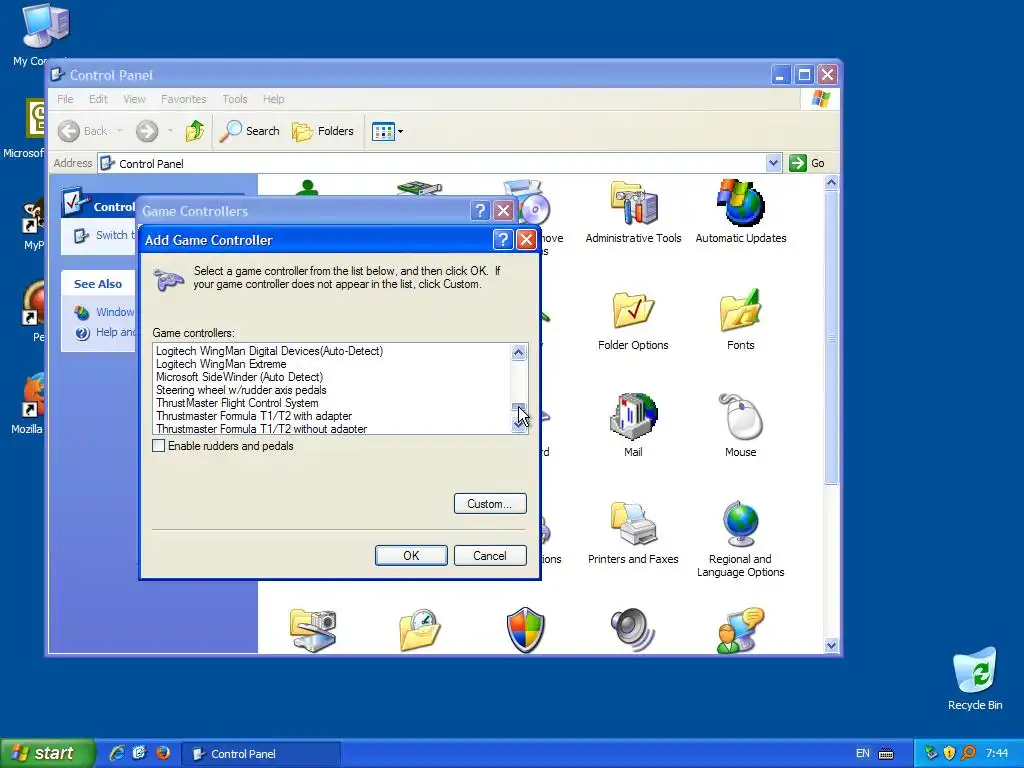Click the Back toolbar button
1024x768 pixels.
point(82,131)
